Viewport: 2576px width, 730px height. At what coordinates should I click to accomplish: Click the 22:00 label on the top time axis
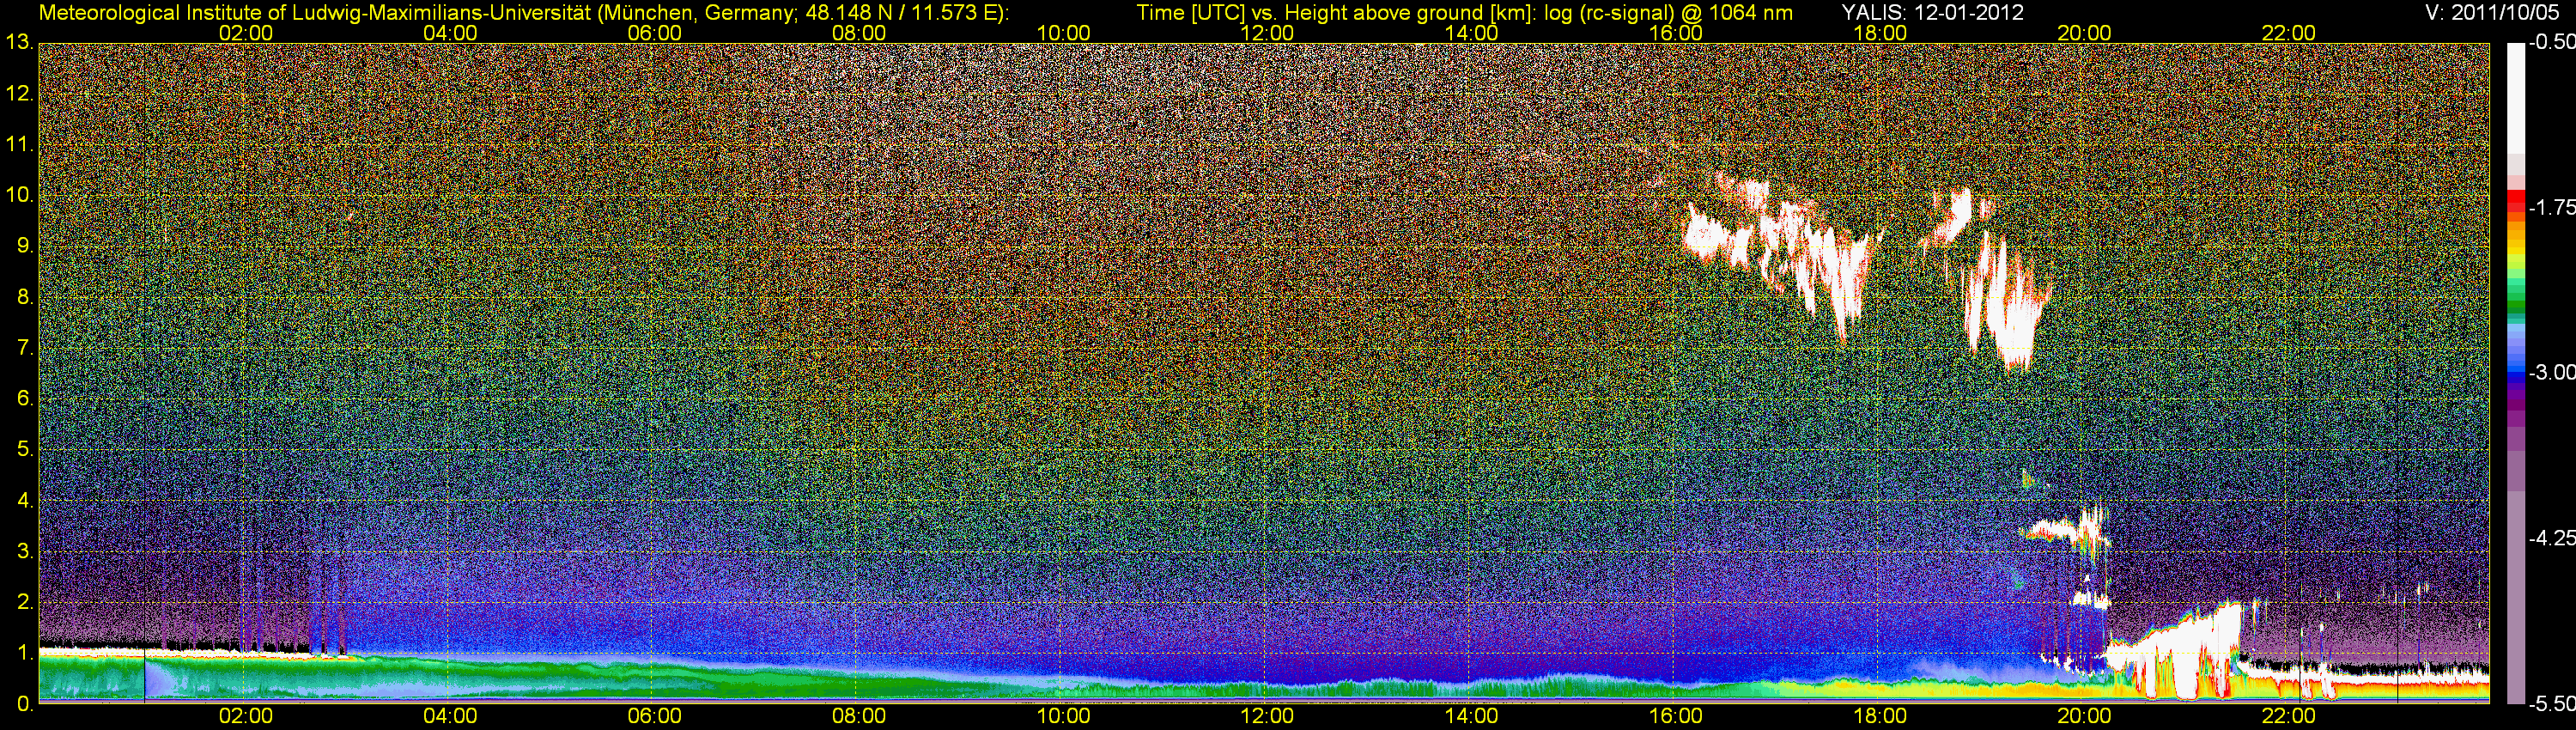coord(2289,33)
